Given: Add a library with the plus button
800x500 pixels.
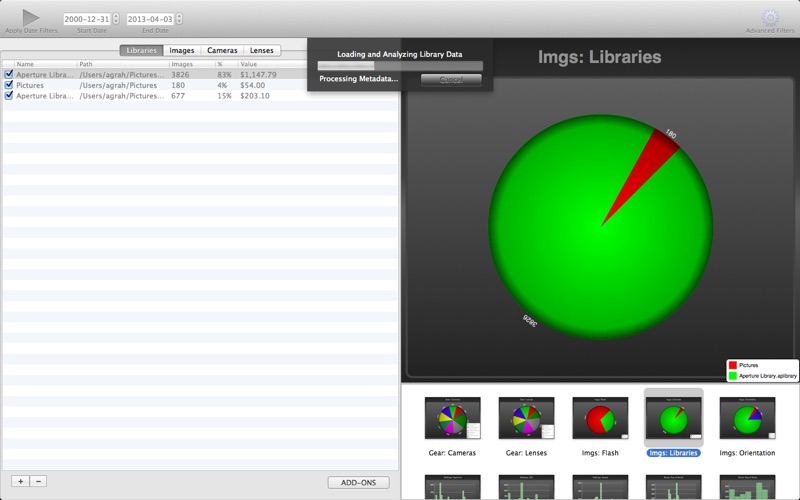Looking at the screenshot, I should [x=20, y=481].
